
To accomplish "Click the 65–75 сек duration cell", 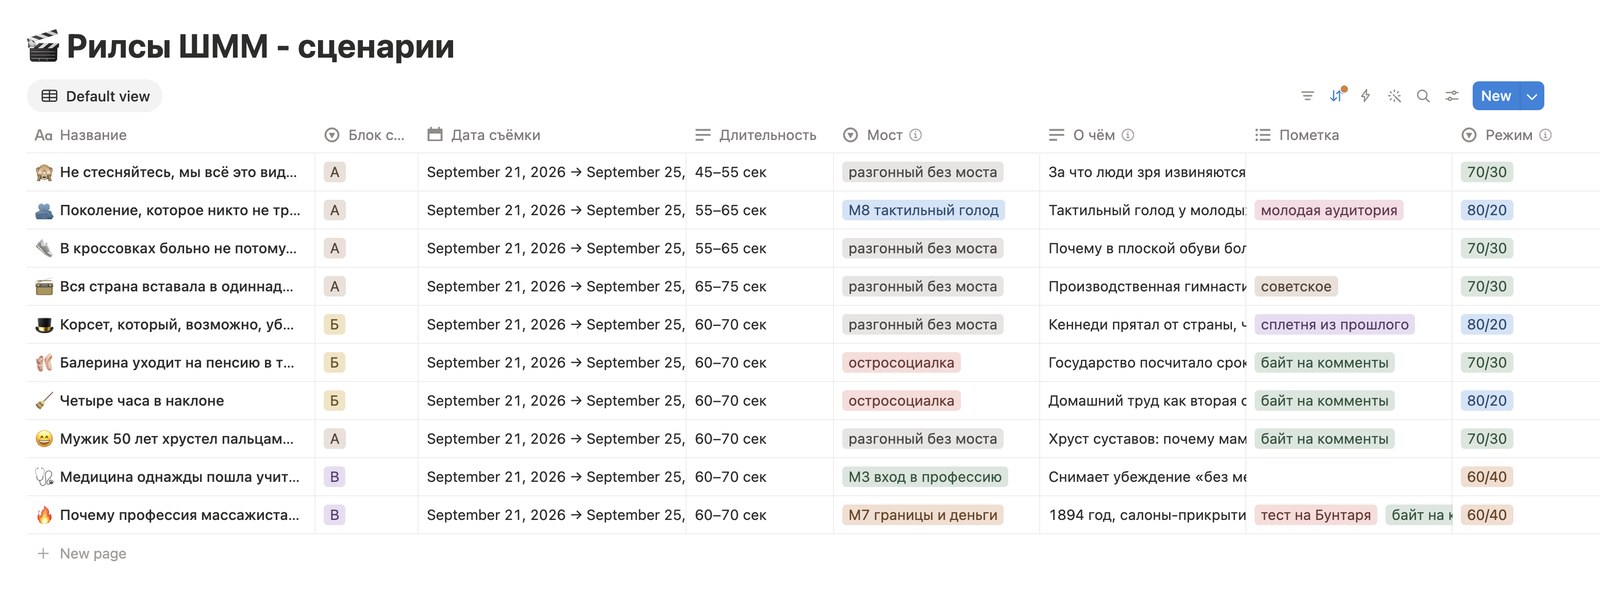I will [759, 286].
